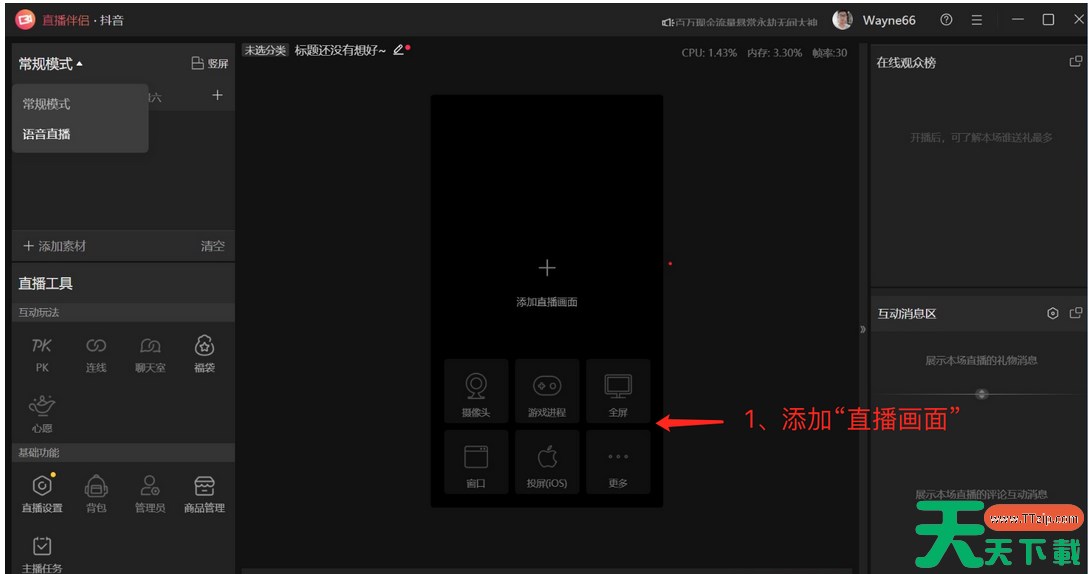The height and width of the screenshot is (574, 1088).
Task: Maximize the 直播伴侣 window
Action: point(1048,20)
